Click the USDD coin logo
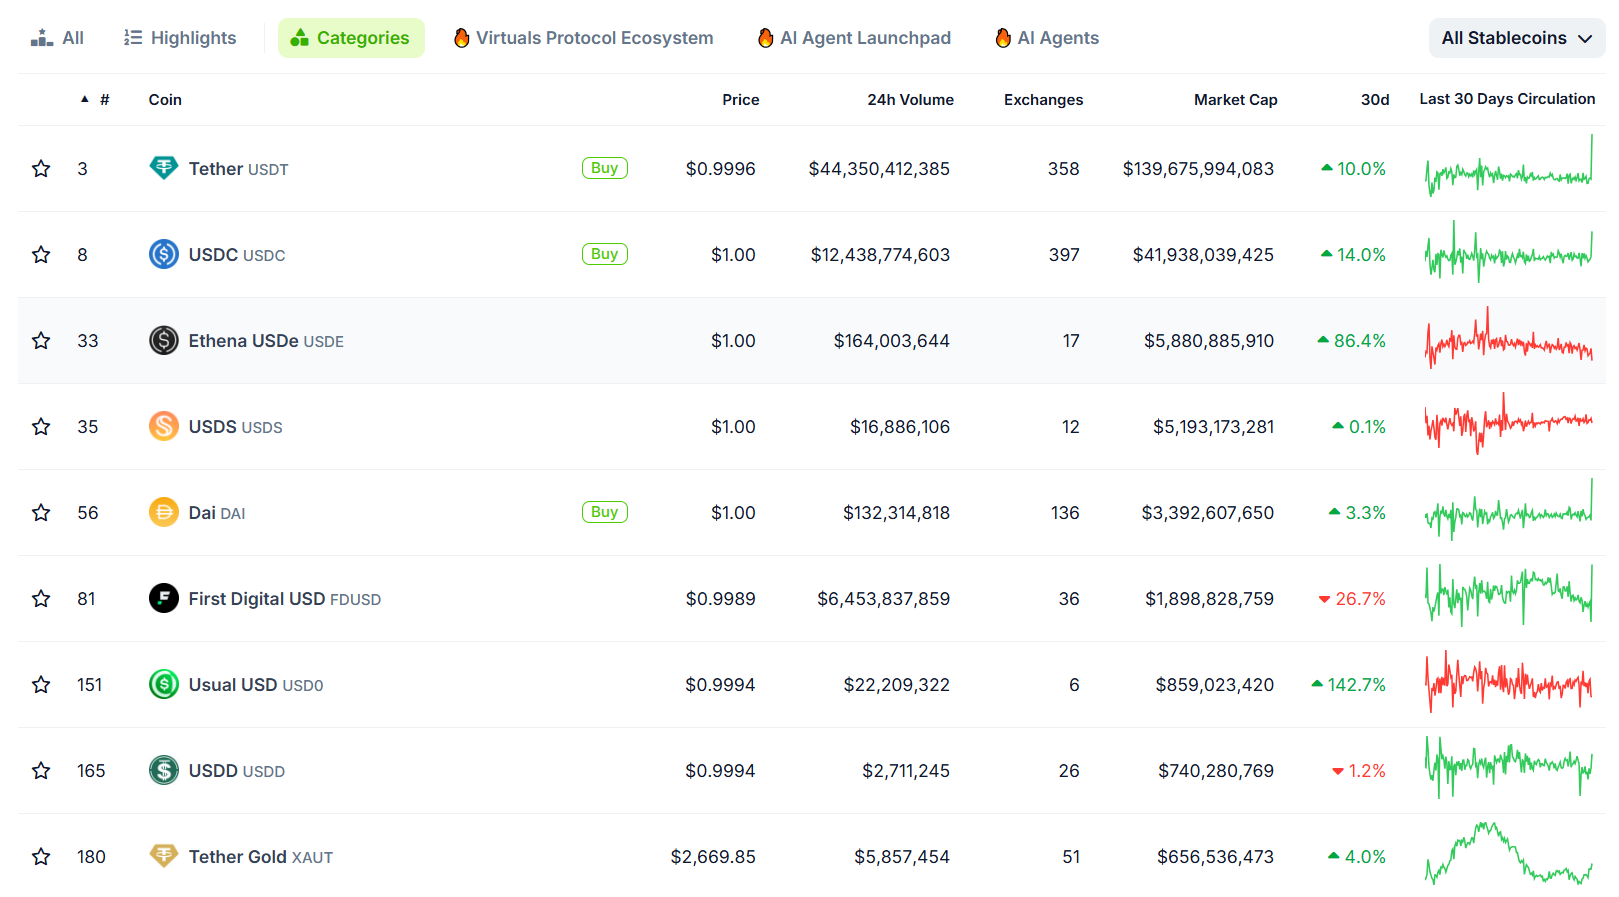Image resolution: width=1619 pixels, height=897 pixels. [164, 770]
